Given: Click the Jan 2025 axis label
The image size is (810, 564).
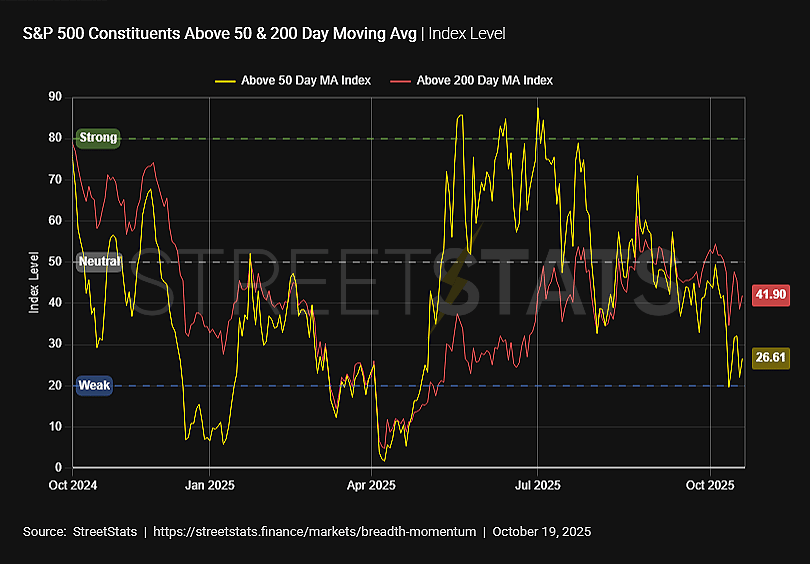Looking at the screenshot, I should click(x=209, y=485).
